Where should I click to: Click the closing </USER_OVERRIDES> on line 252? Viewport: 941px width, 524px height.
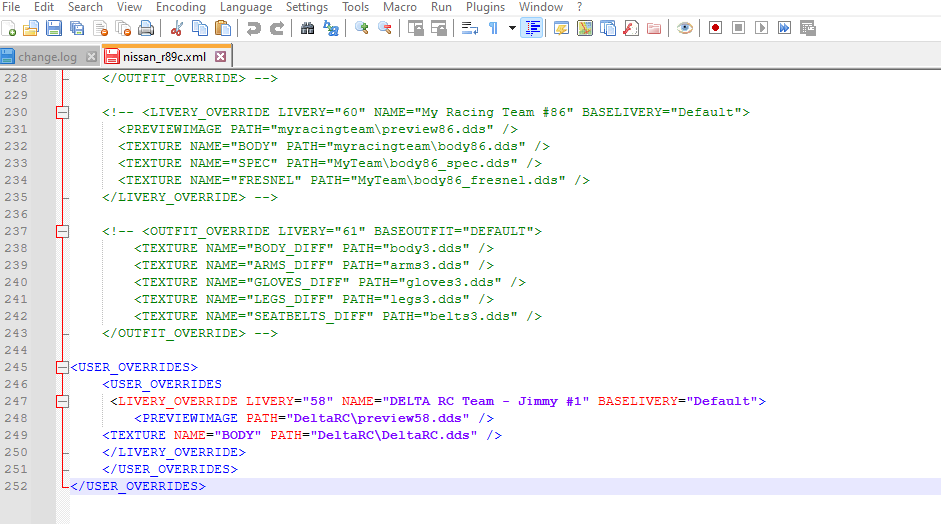click(x=138, y=486)
